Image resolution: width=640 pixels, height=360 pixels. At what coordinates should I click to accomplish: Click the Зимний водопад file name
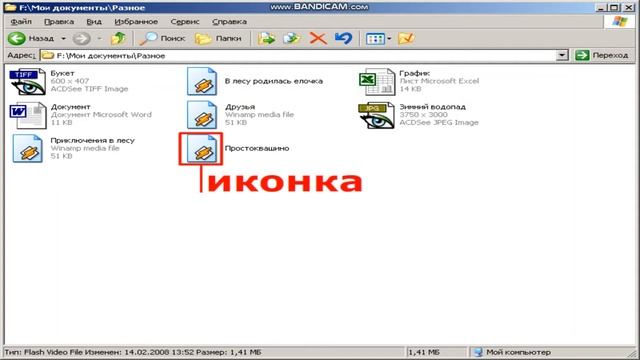tap(433, 107)
